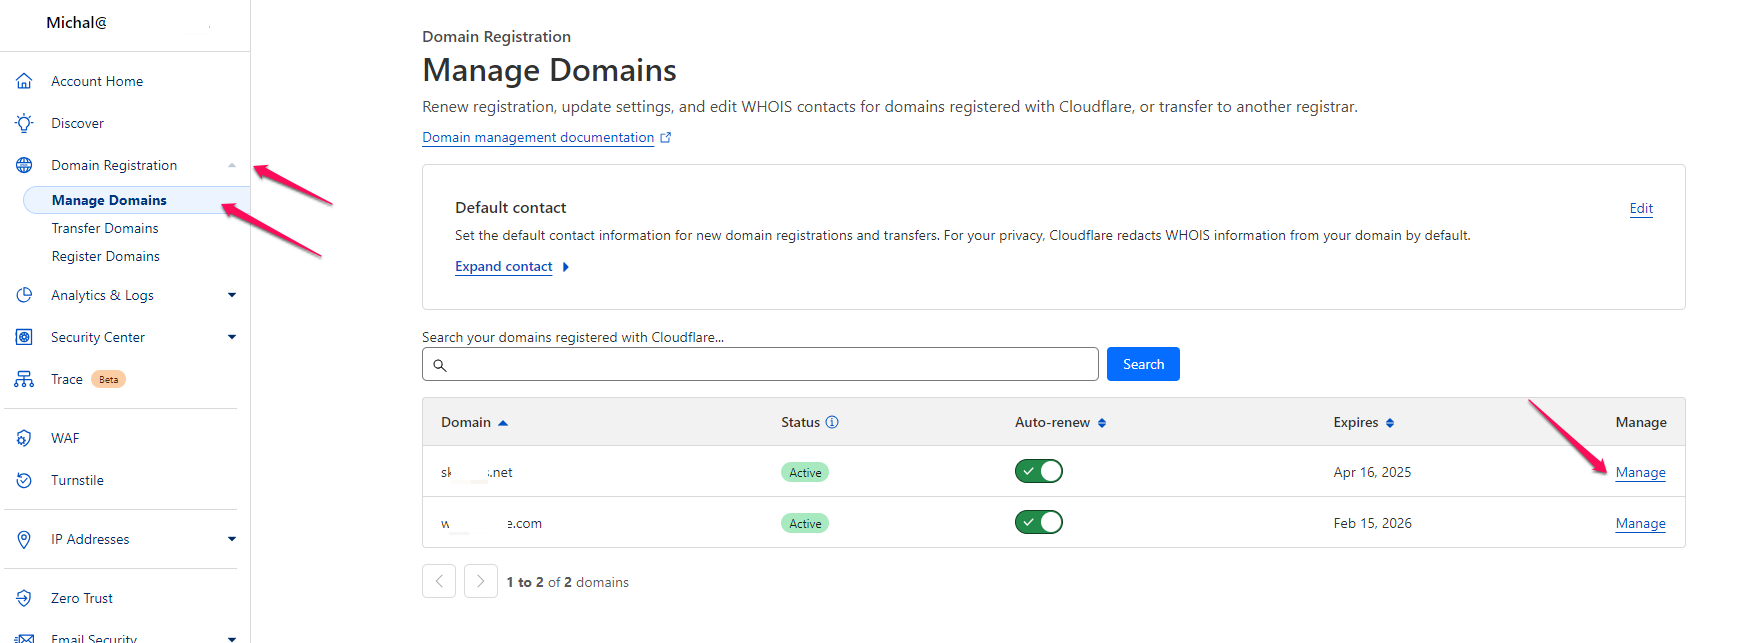Image resolution: width=1760 pixels, height=643 pixels.
Task: Go to previous page of domains
Action: pyautogui.click(x=439, y=581)
